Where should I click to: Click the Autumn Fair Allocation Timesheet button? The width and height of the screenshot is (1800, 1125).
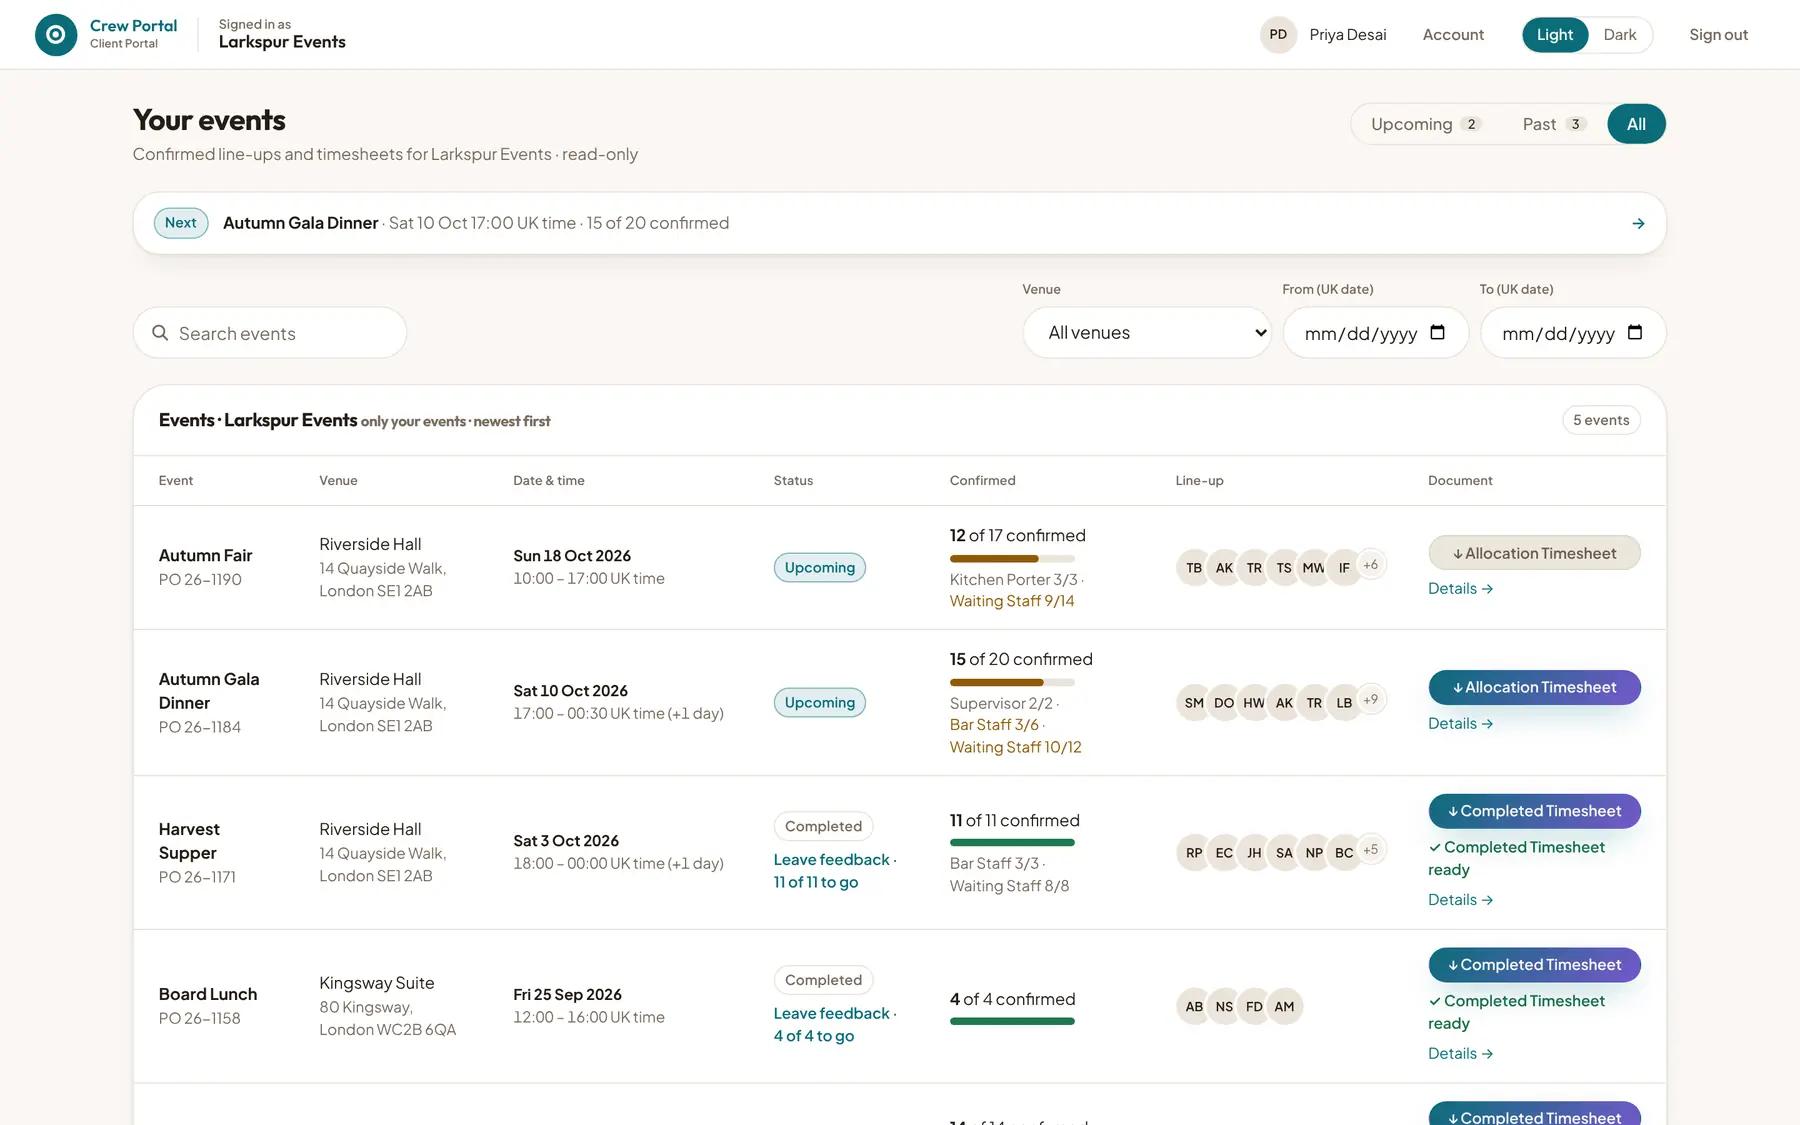[x=1534, y=553]
